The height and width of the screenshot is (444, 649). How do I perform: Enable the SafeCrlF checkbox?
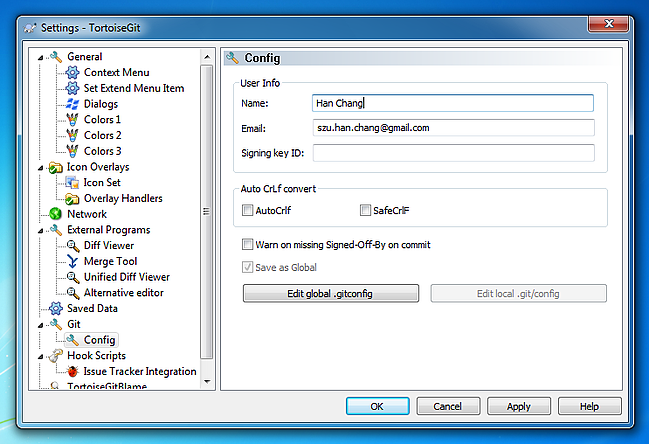coord(365,210)
